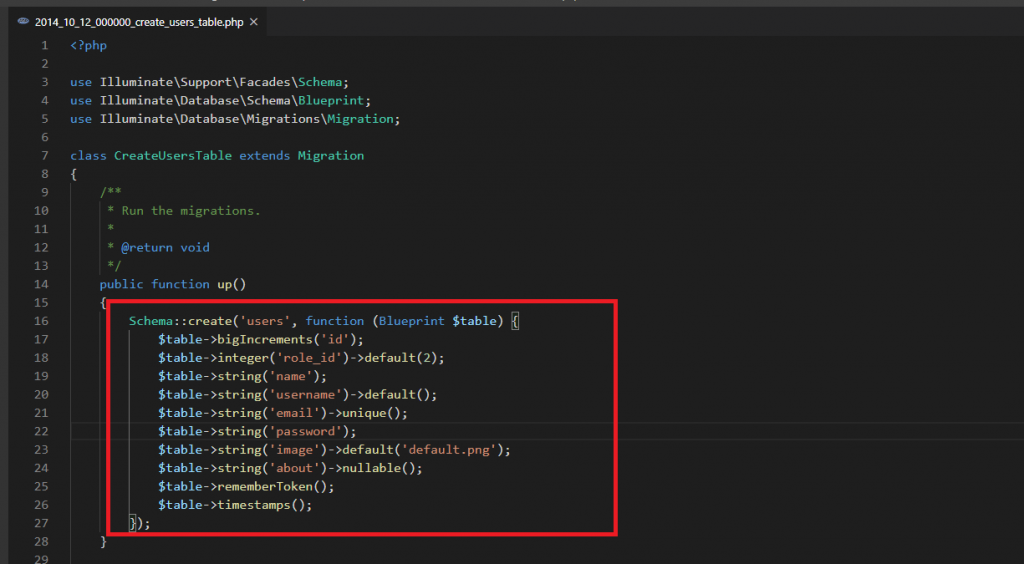Image resolution: width=1024 pixels, height=564 pixels.
Task: Click Migration after the extends keyword
Action: point(331,156)
